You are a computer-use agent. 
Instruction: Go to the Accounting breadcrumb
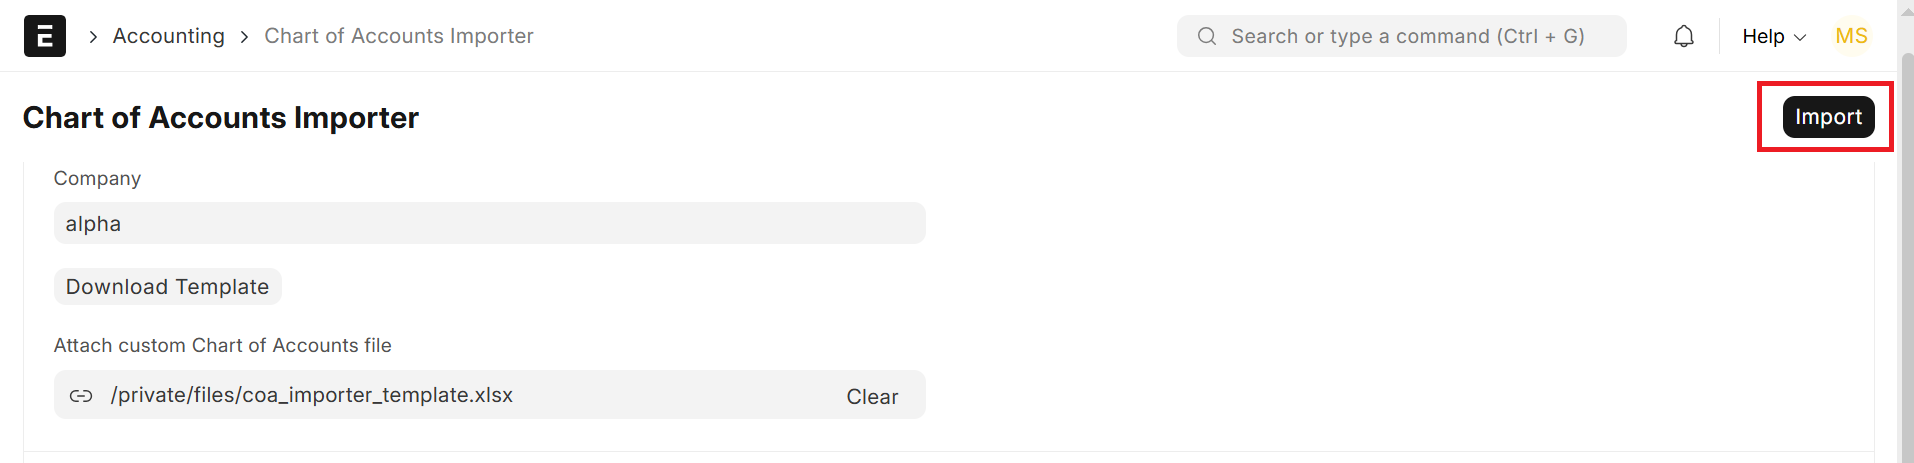[x=169, y=37]
